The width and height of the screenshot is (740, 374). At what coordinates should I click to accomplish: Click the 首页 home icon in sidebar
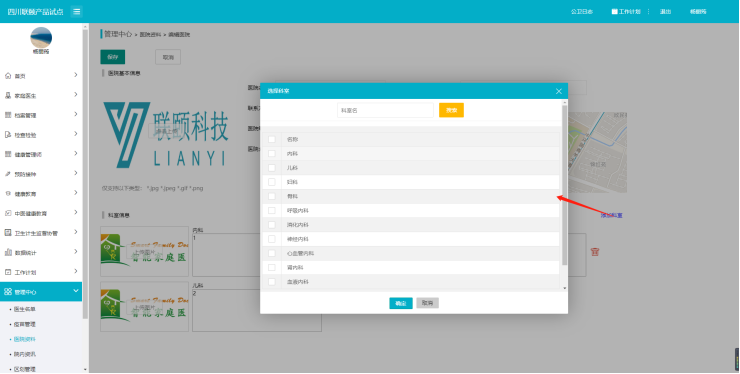pyautogui.click(x=8, y=76)
